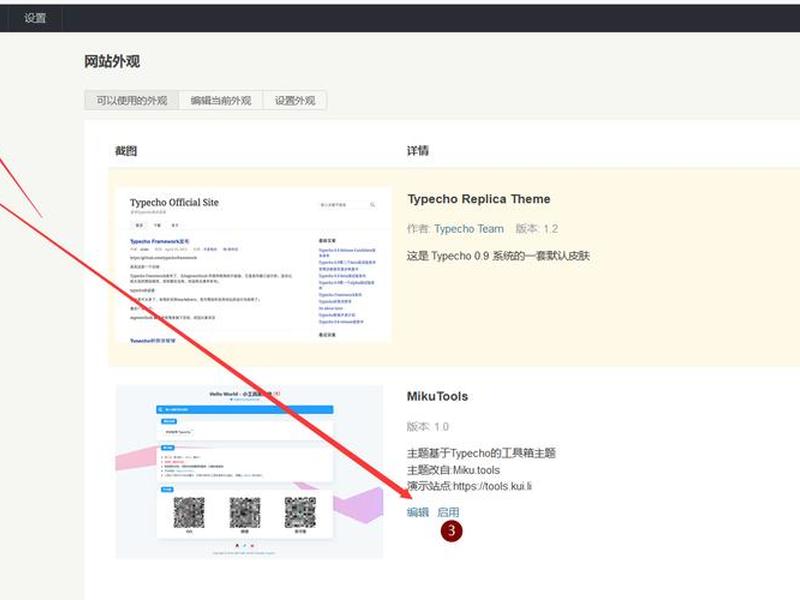Click the 版本: 1.2 text
Image resolution: width=800 pixels, height=600 pixels.
(537, 229)
